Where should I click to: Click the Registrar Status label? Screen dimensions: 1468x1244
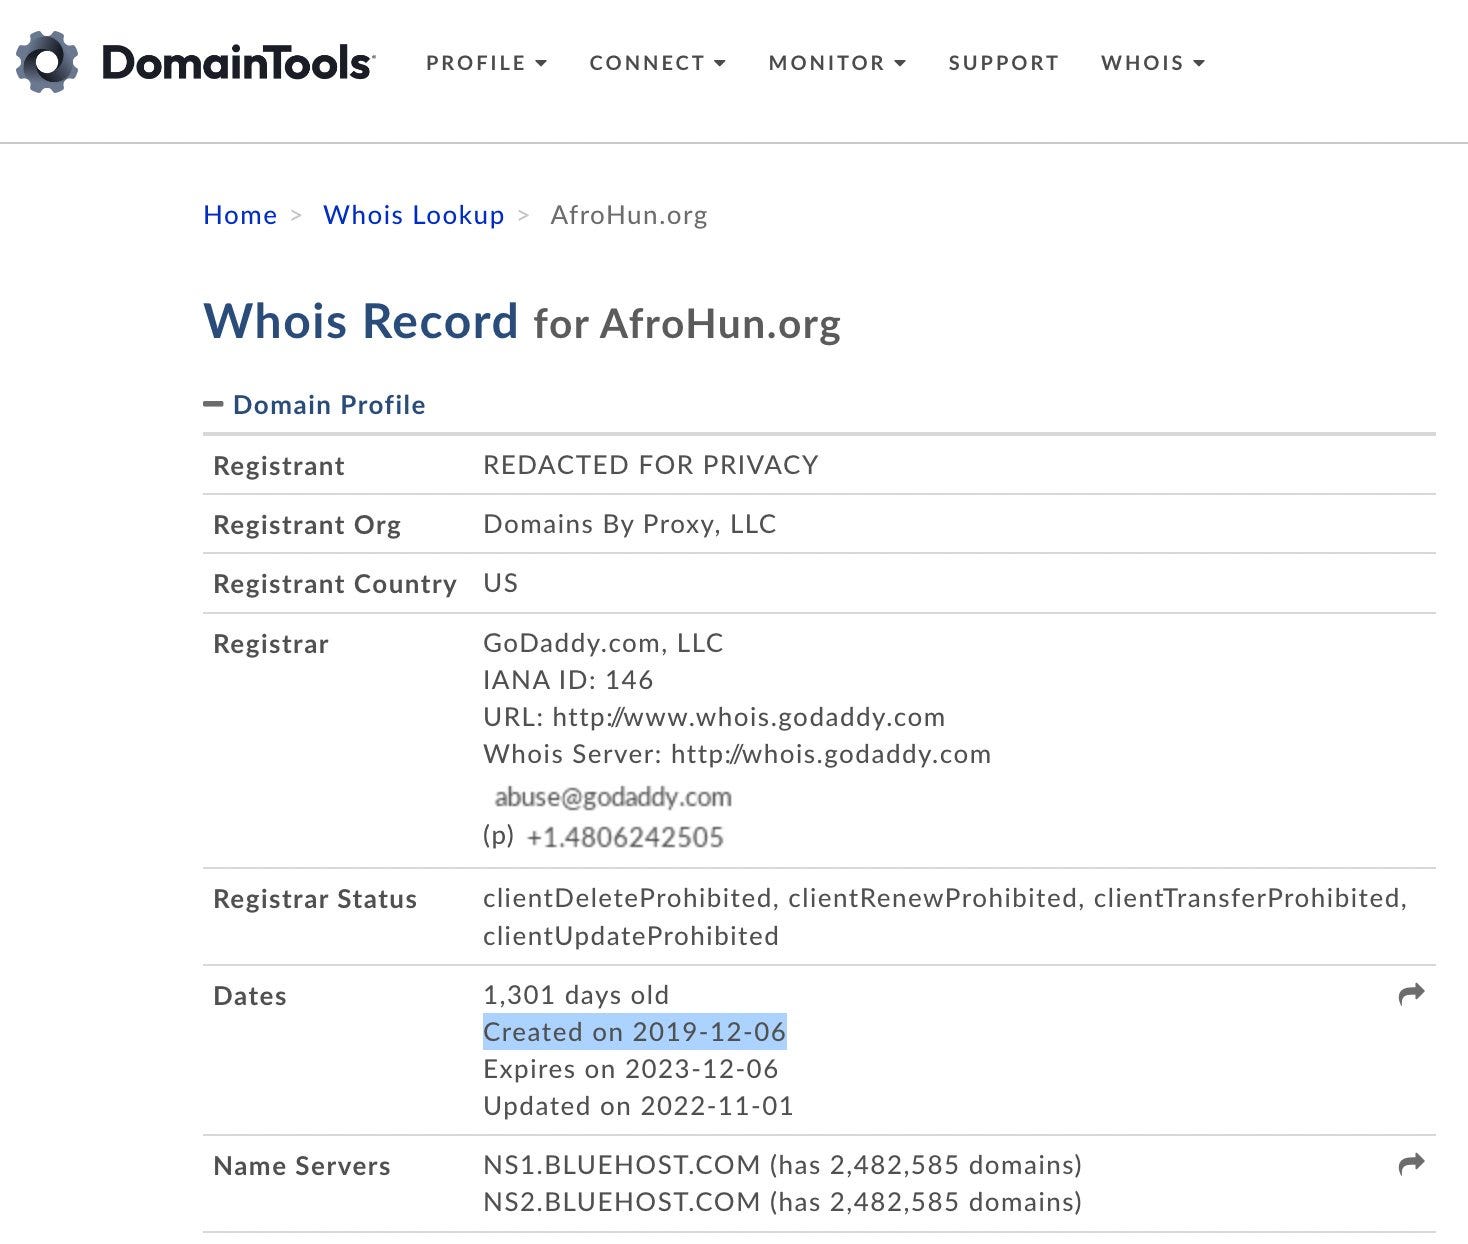[315, 899]
